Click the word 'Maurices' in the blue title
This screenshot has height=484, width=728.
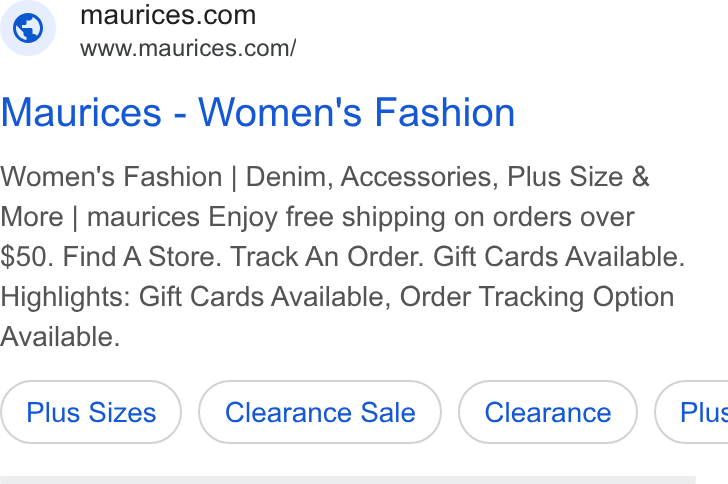coord(81,112)
